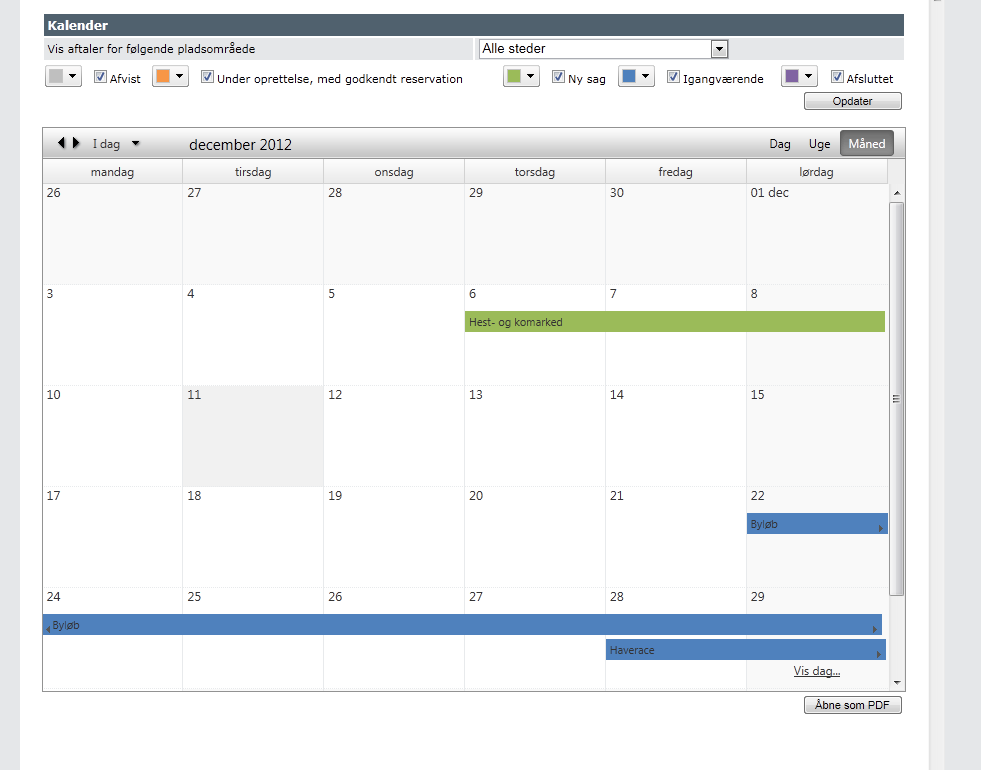Image resolution: width=981 pixels, height=770 pixels.
Task: Open the Byløb event spanning 24–29
Action: [x=462, y=624]
